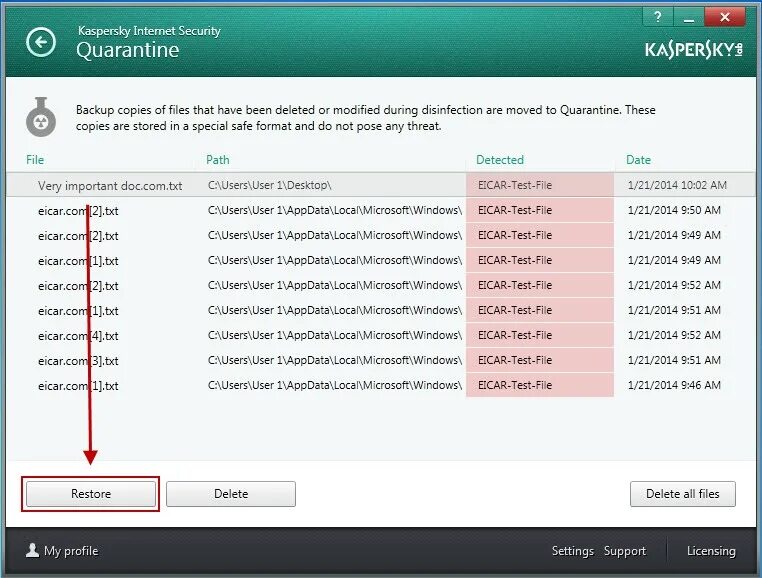Select eicar.com[2].txt dated 9:50 AM
The image size is (762, 578).
pyautogui.click(x=381, y=210)
